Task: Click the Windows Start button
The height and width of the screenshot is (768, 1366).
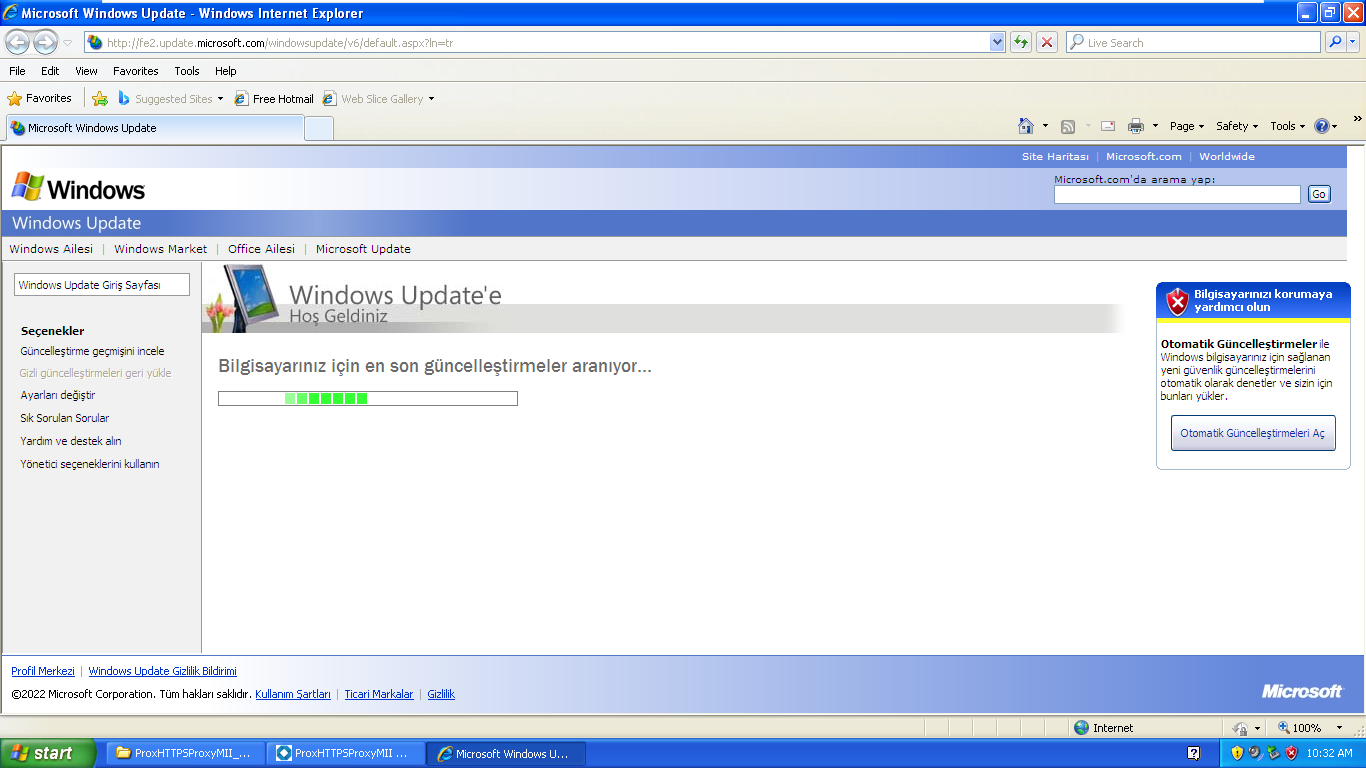Action: tap(47, 753)
